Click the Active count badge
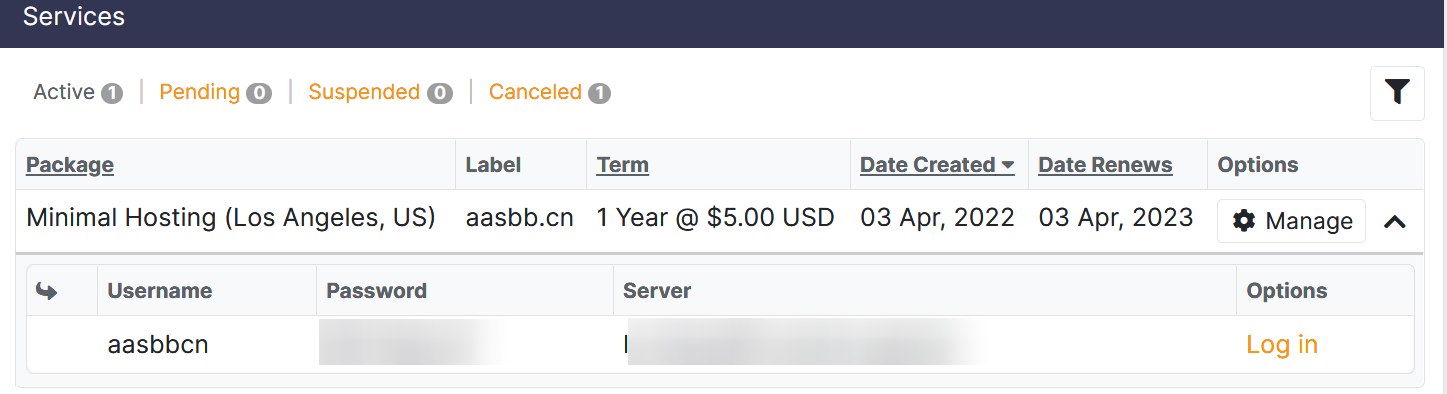This screenshot has height=394, width=1447. [111, 93]
